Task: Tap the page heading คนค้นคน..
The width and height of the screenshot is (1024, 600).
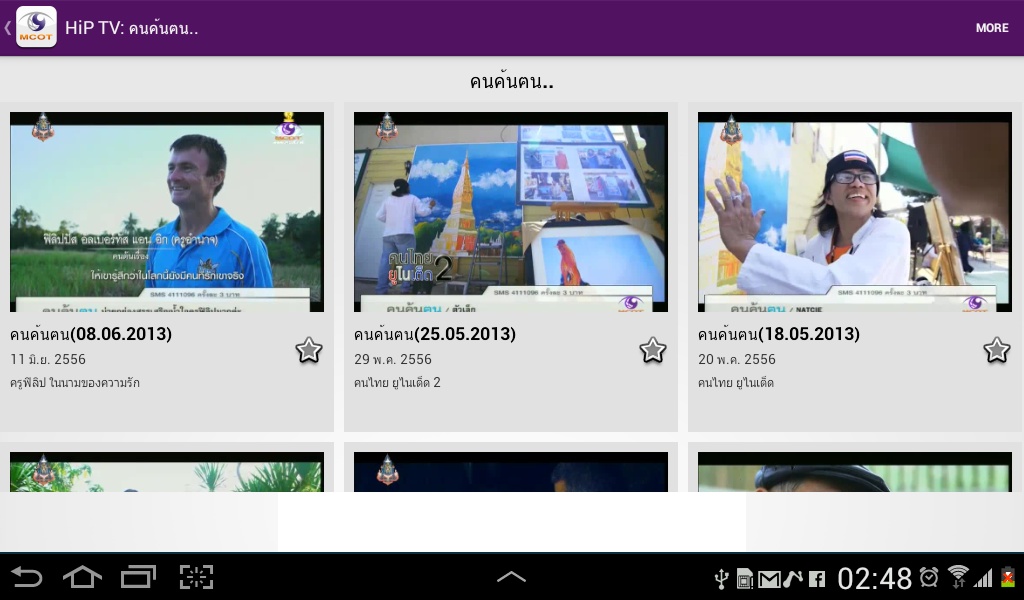Action: 511,82
